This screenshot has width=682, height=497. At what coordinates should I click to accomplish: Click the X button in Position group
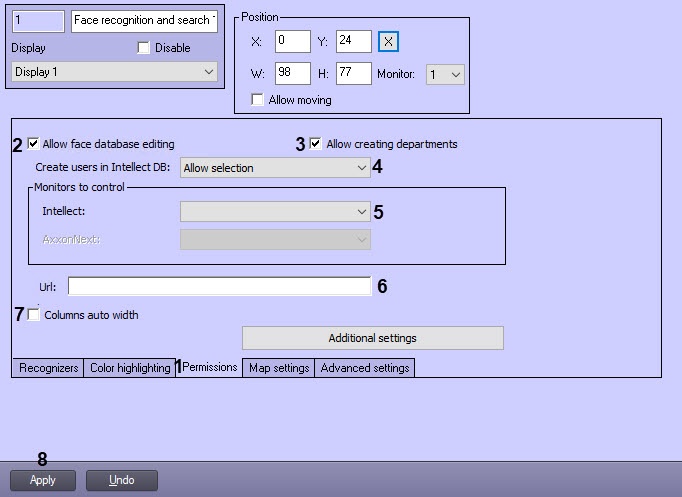(x=388, y=42)
